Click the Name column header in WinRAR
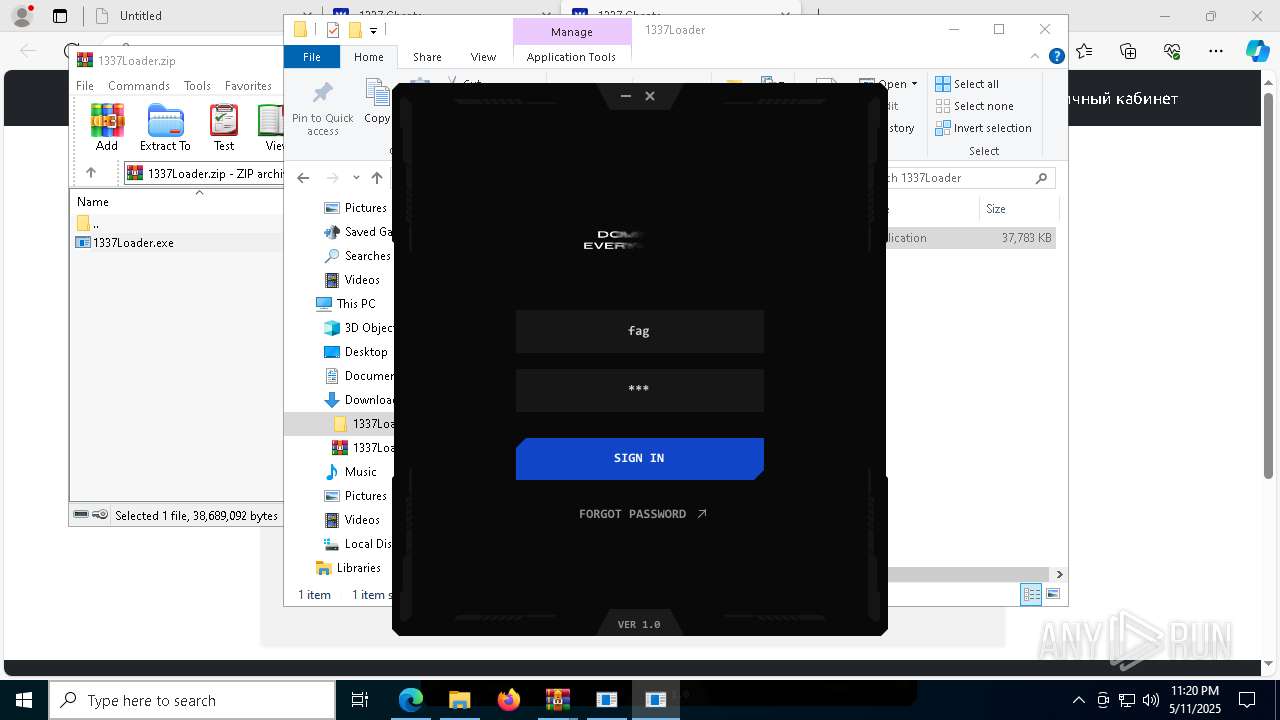This screenshot has height=720, width=1280. 93,202
